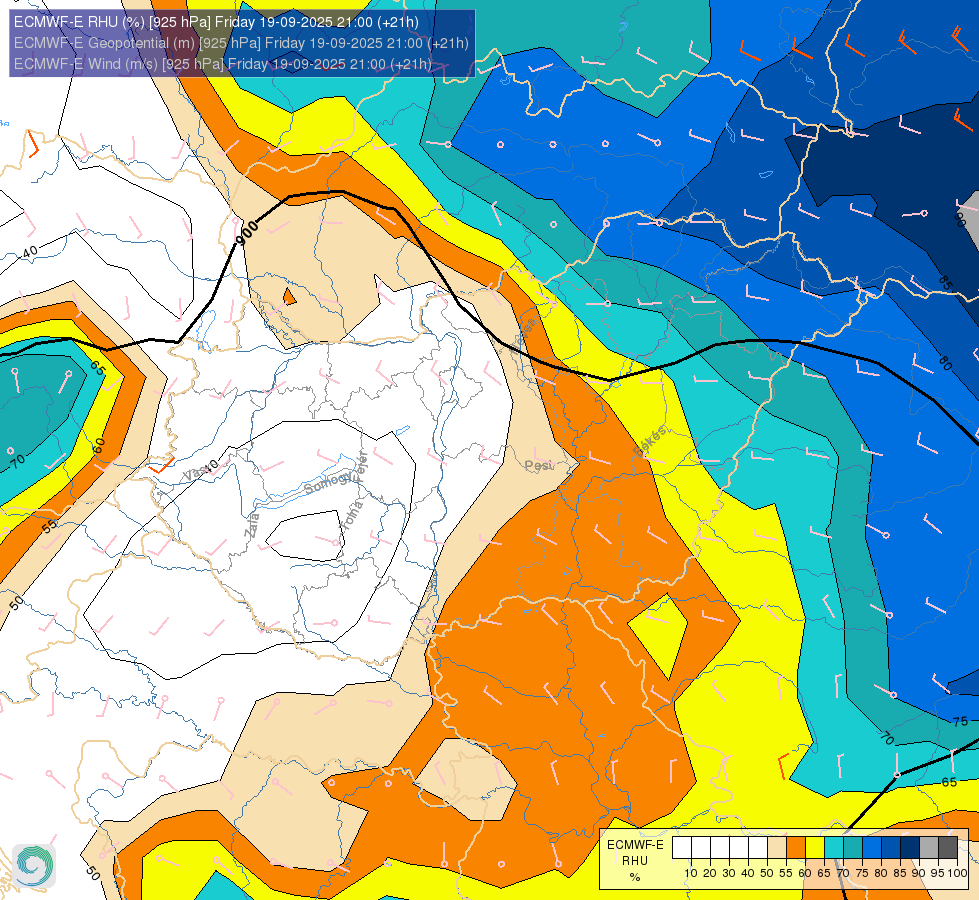Screen dimensions: 979x900
Task: Pick the teal 70–75 legend swatch
Action: [x=853, y=848]
